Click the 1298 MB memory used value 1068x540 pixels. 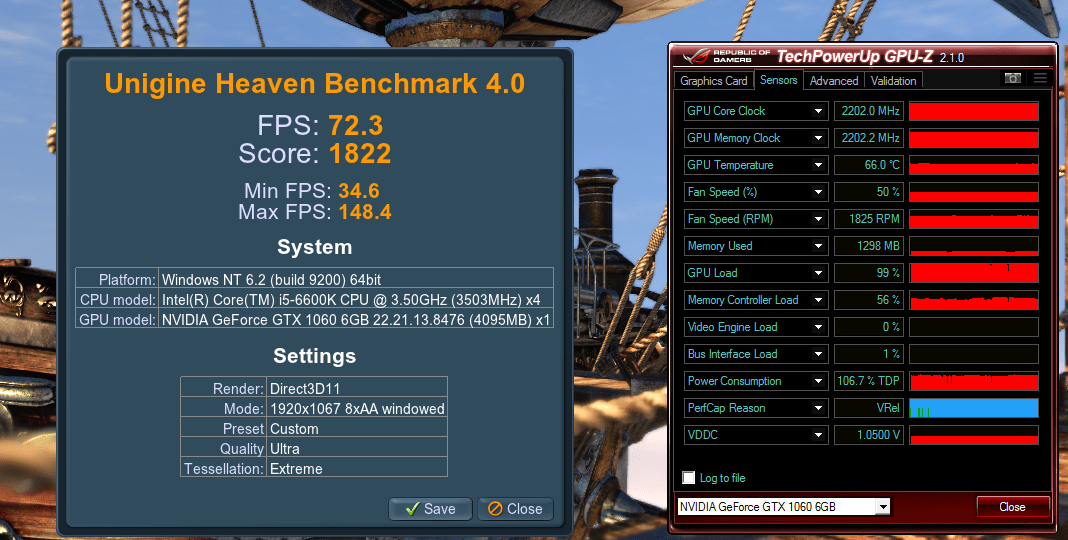tap(869, 246)
